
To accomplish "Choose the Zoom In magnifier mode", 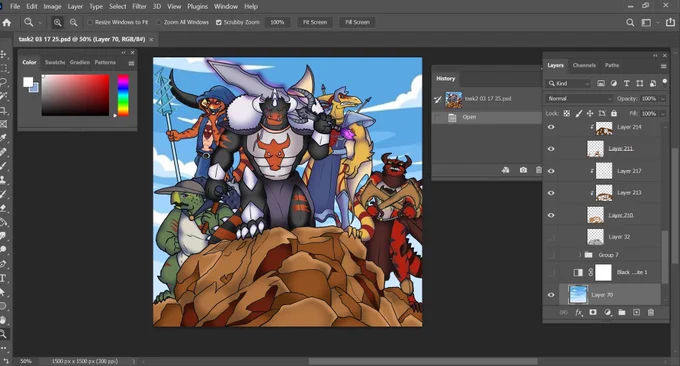I will coord(57,23).
